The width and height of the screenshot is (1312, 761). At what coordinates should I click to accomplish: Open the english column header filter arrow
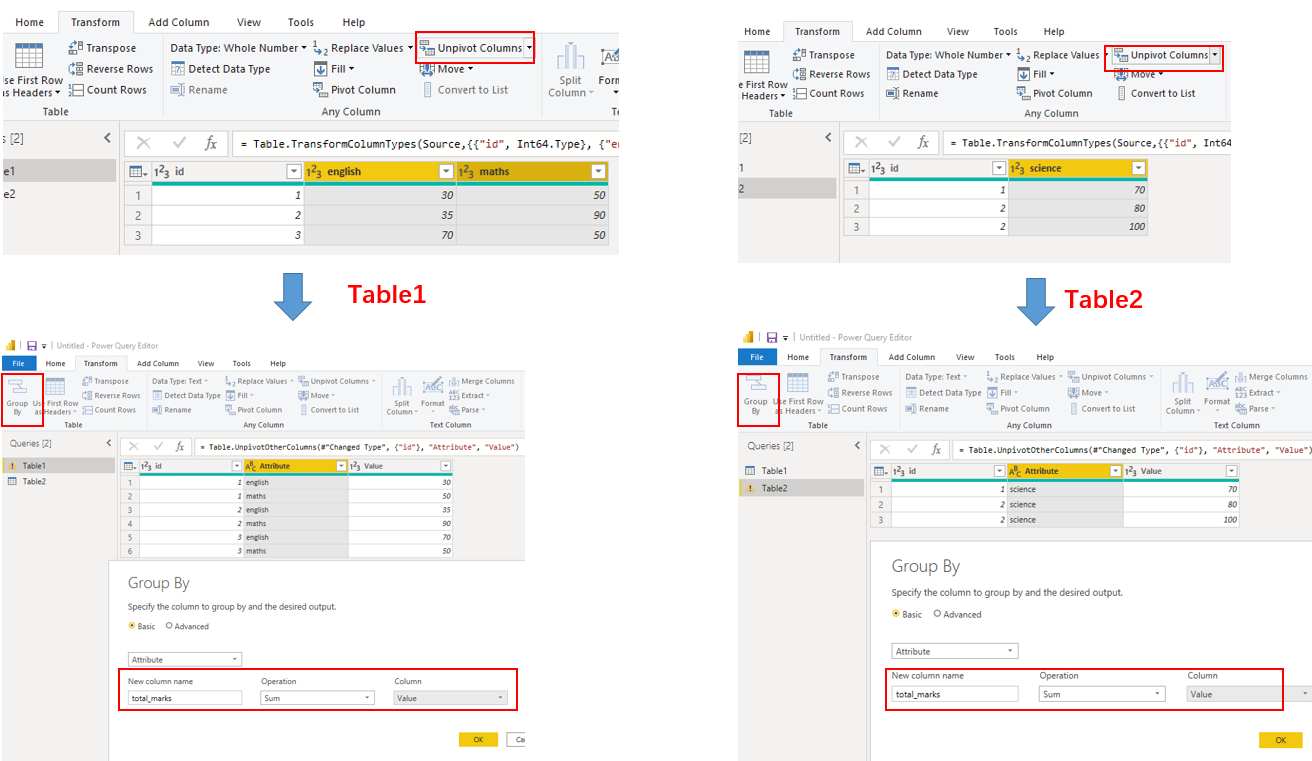pos(446,172)
